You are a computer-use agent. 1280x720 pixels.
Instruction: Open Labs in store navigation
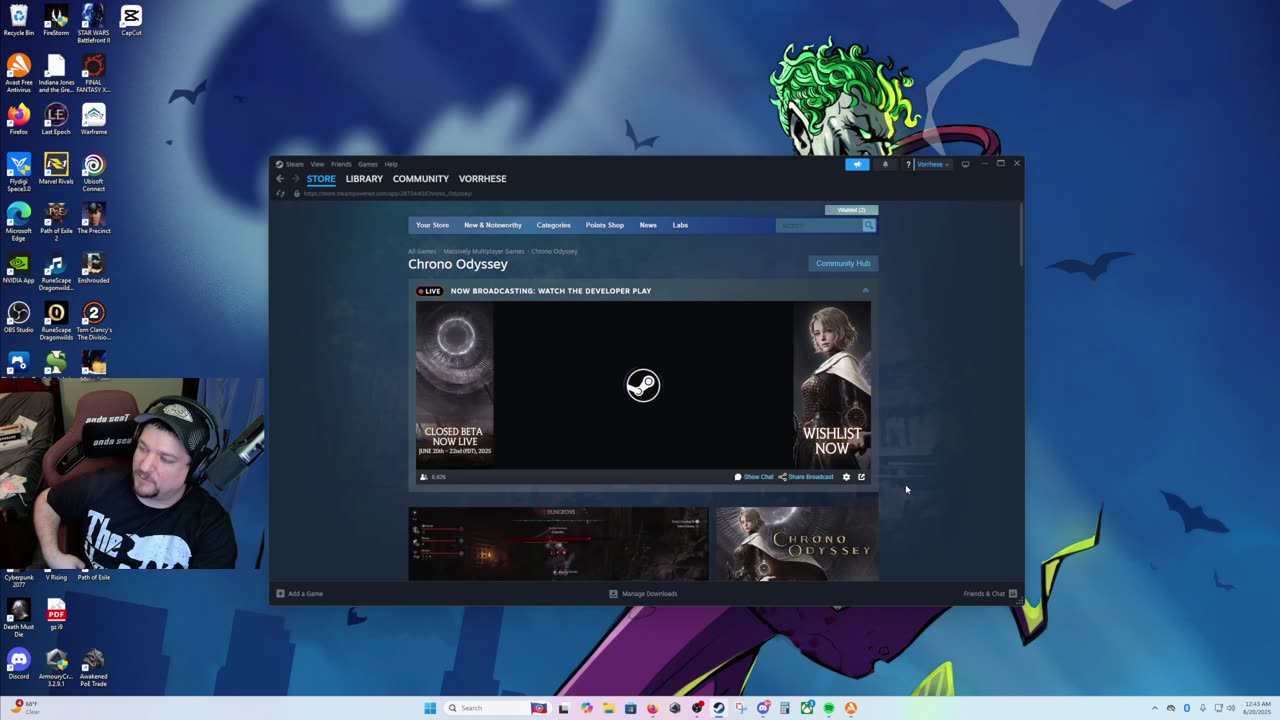click(680, 225)
